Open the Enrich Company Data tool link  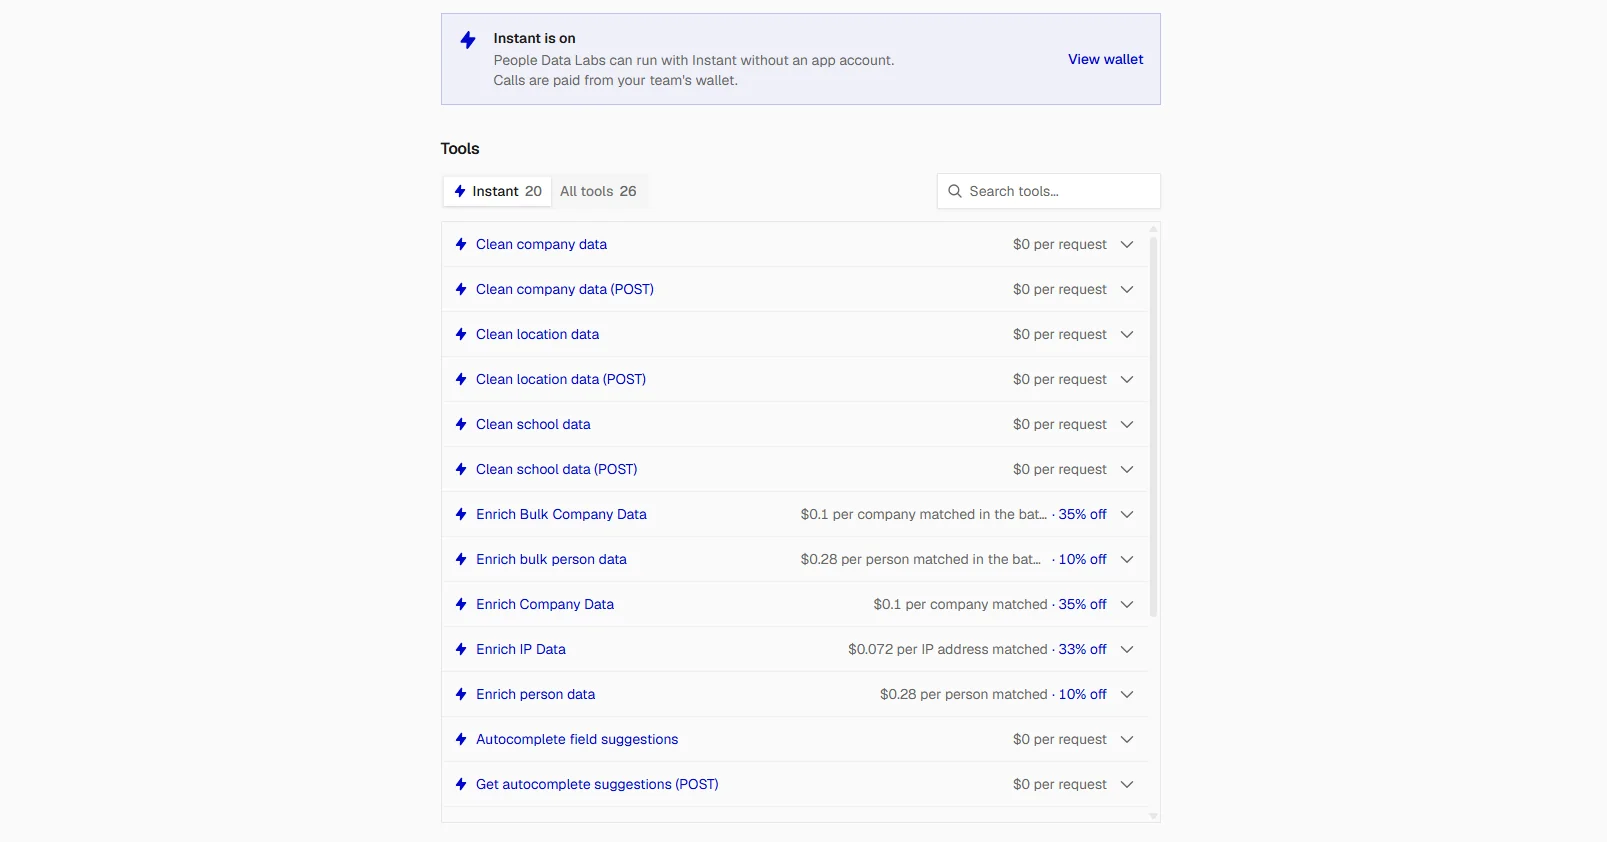pyautogui.click(x=545, y=604)
